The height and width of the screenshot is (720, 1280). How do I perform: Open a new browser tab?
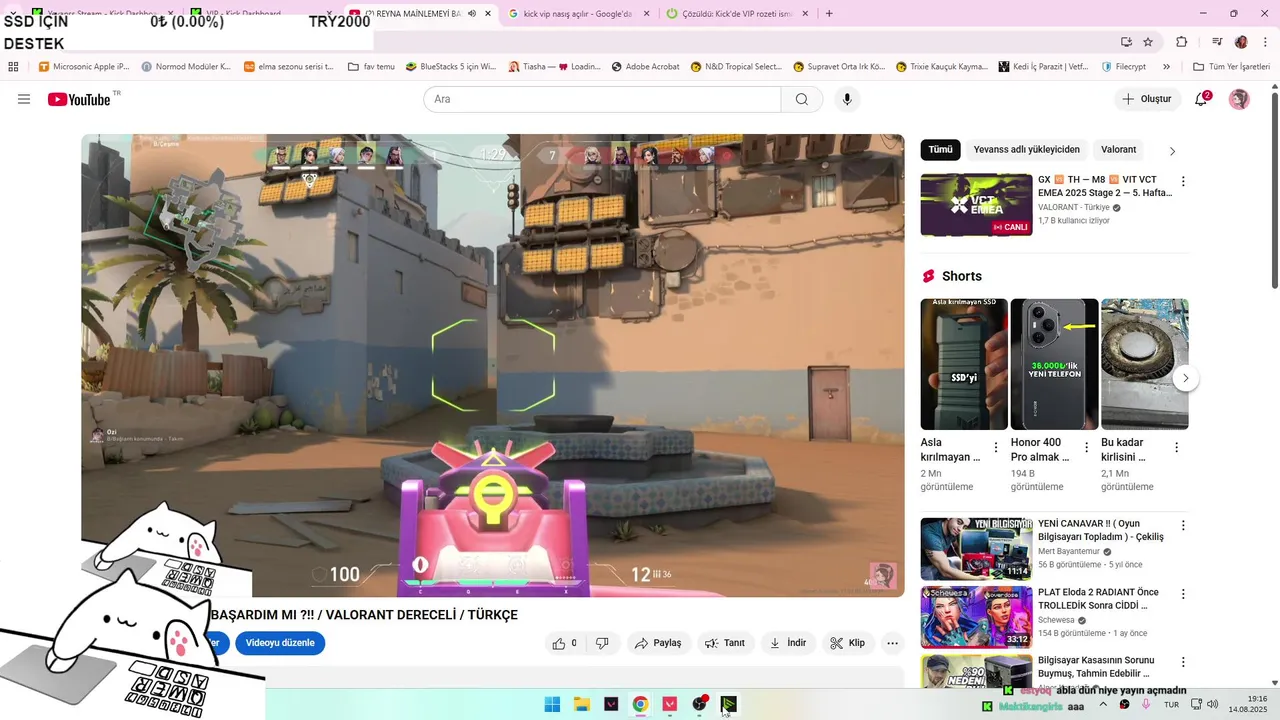pyautogui.click(x=829, y=14)
